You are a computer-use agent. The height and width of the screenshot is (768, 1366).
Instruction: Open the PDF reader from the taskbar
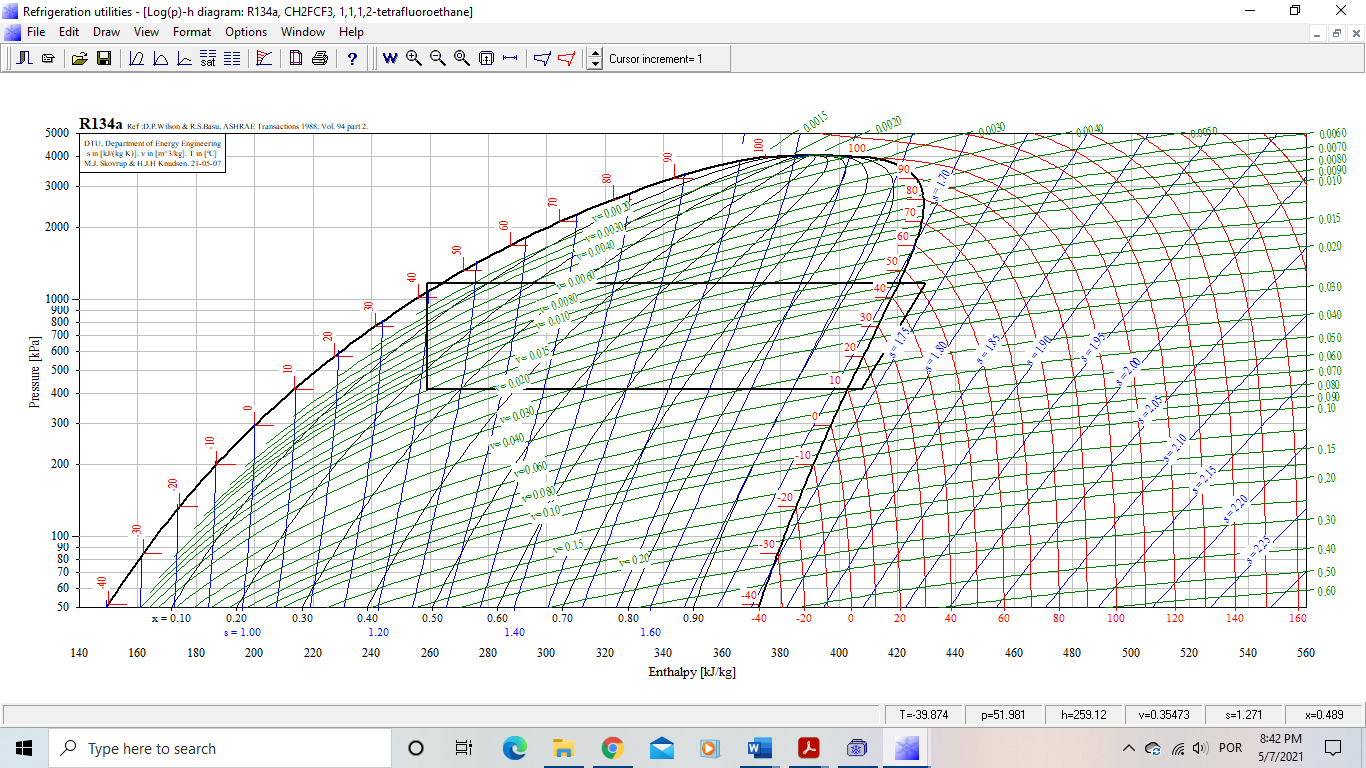(808, 748)
